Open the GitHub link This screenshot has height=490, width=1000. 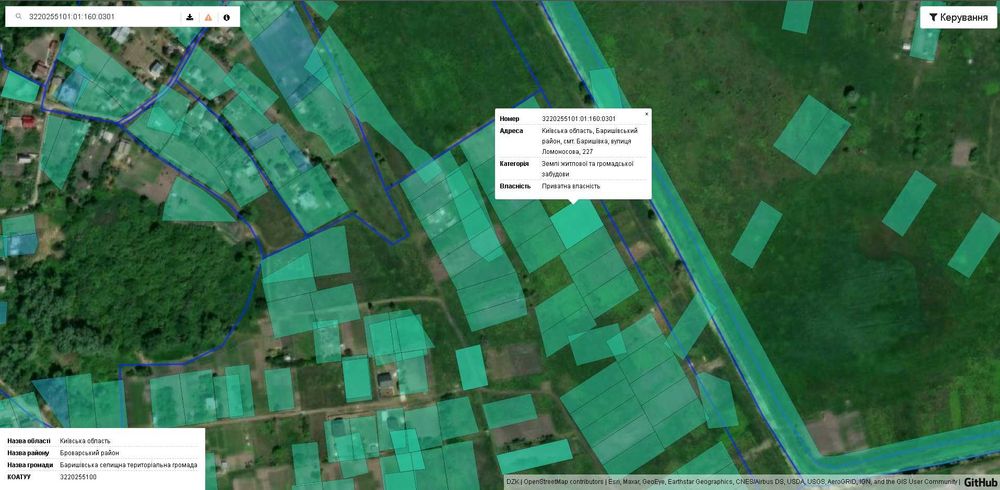point(981,482)
